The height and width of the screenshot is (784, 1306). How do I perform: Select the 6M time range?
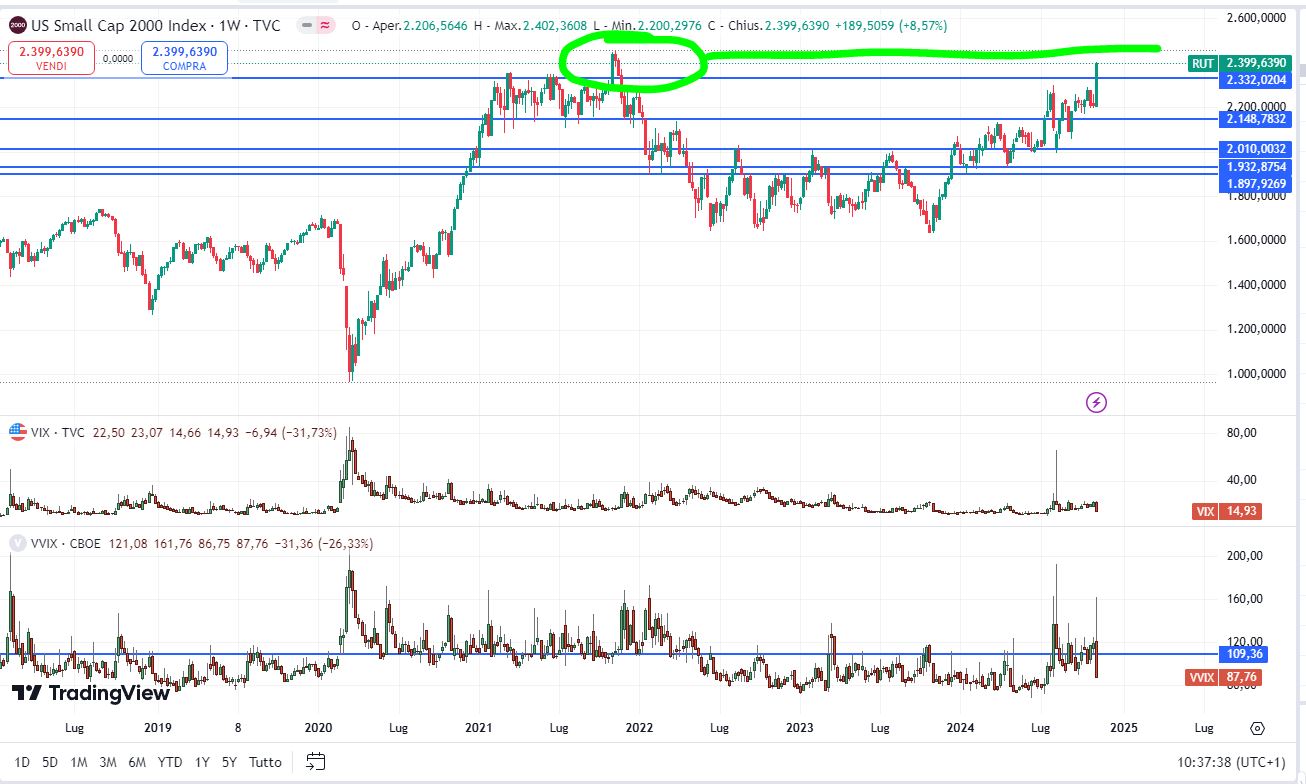point(137,762)
